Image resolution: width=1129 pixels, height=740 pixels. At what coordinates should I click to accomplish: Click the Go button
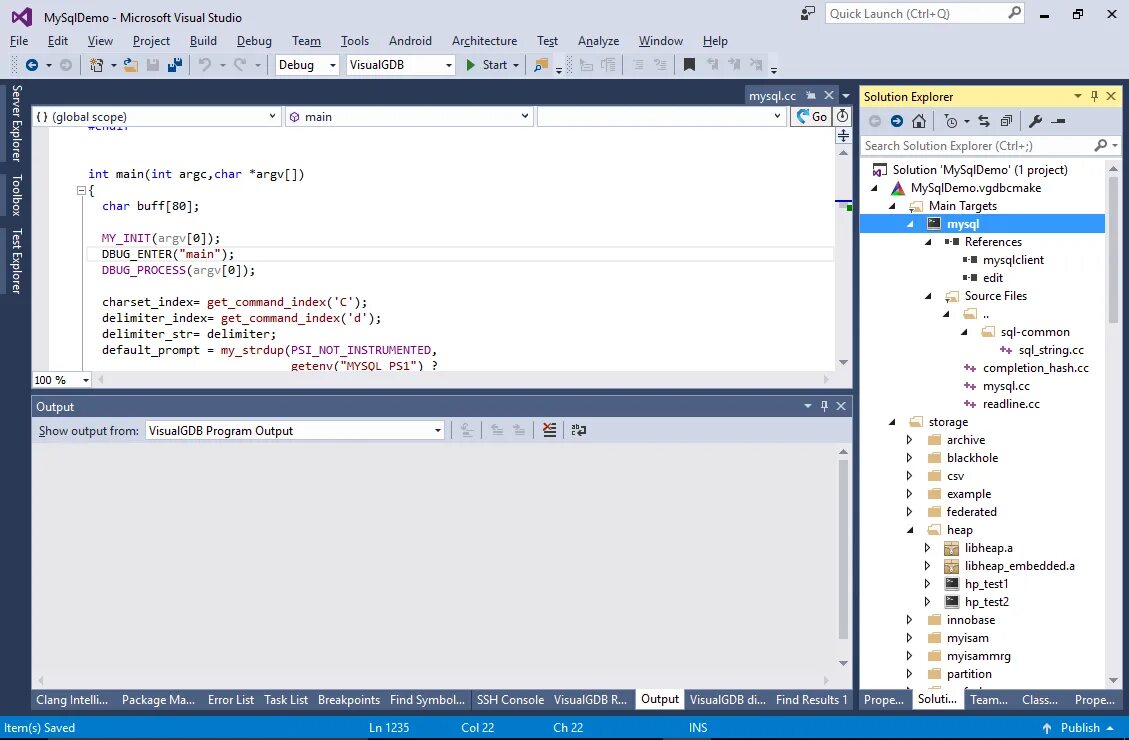coord(811,117)
